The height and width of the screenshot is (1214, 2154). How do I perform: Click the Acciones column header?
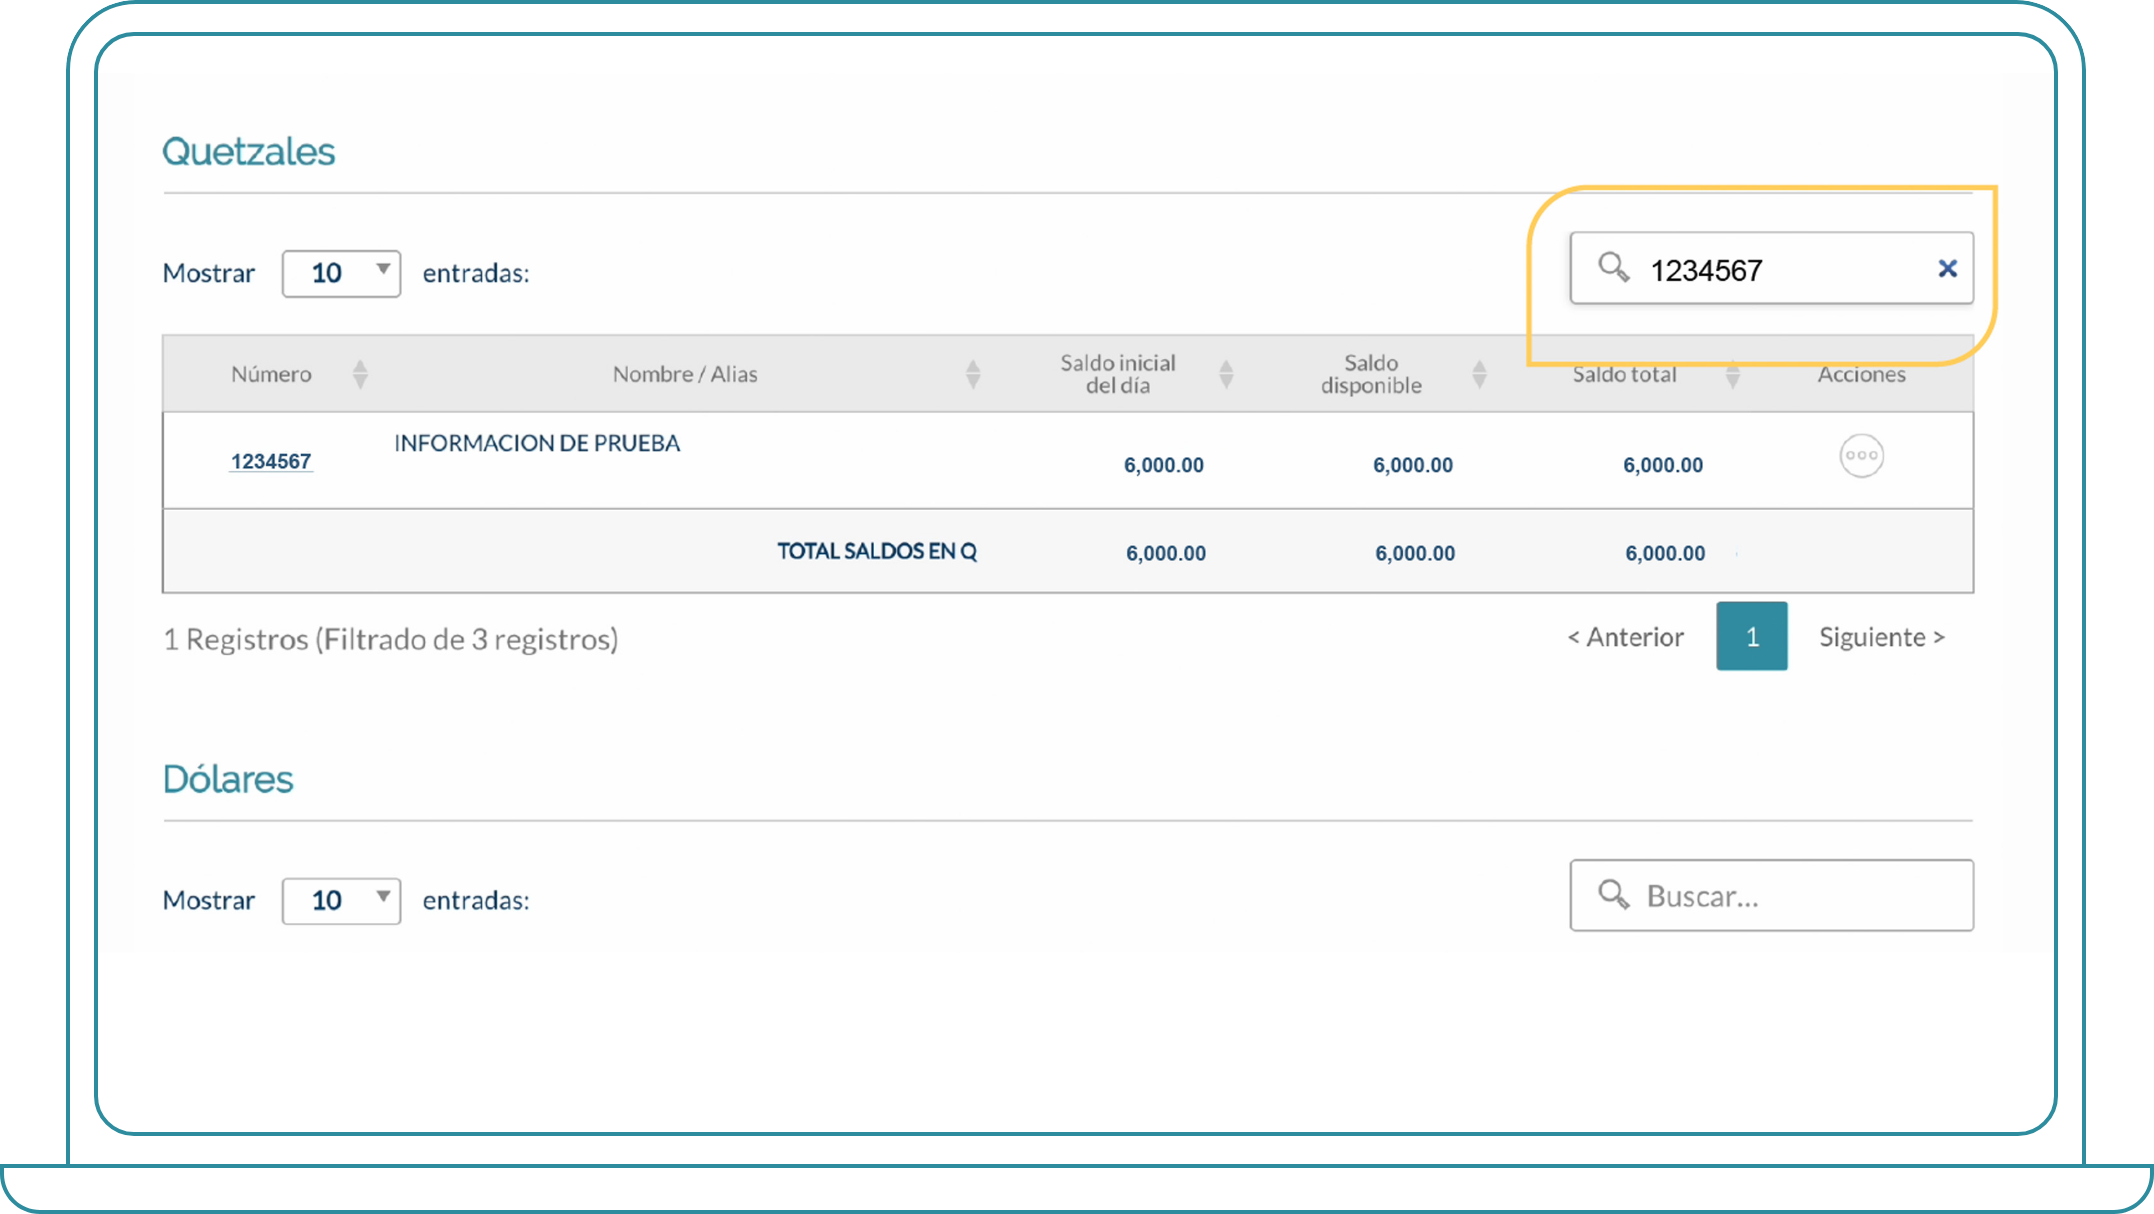point(1861,374)
